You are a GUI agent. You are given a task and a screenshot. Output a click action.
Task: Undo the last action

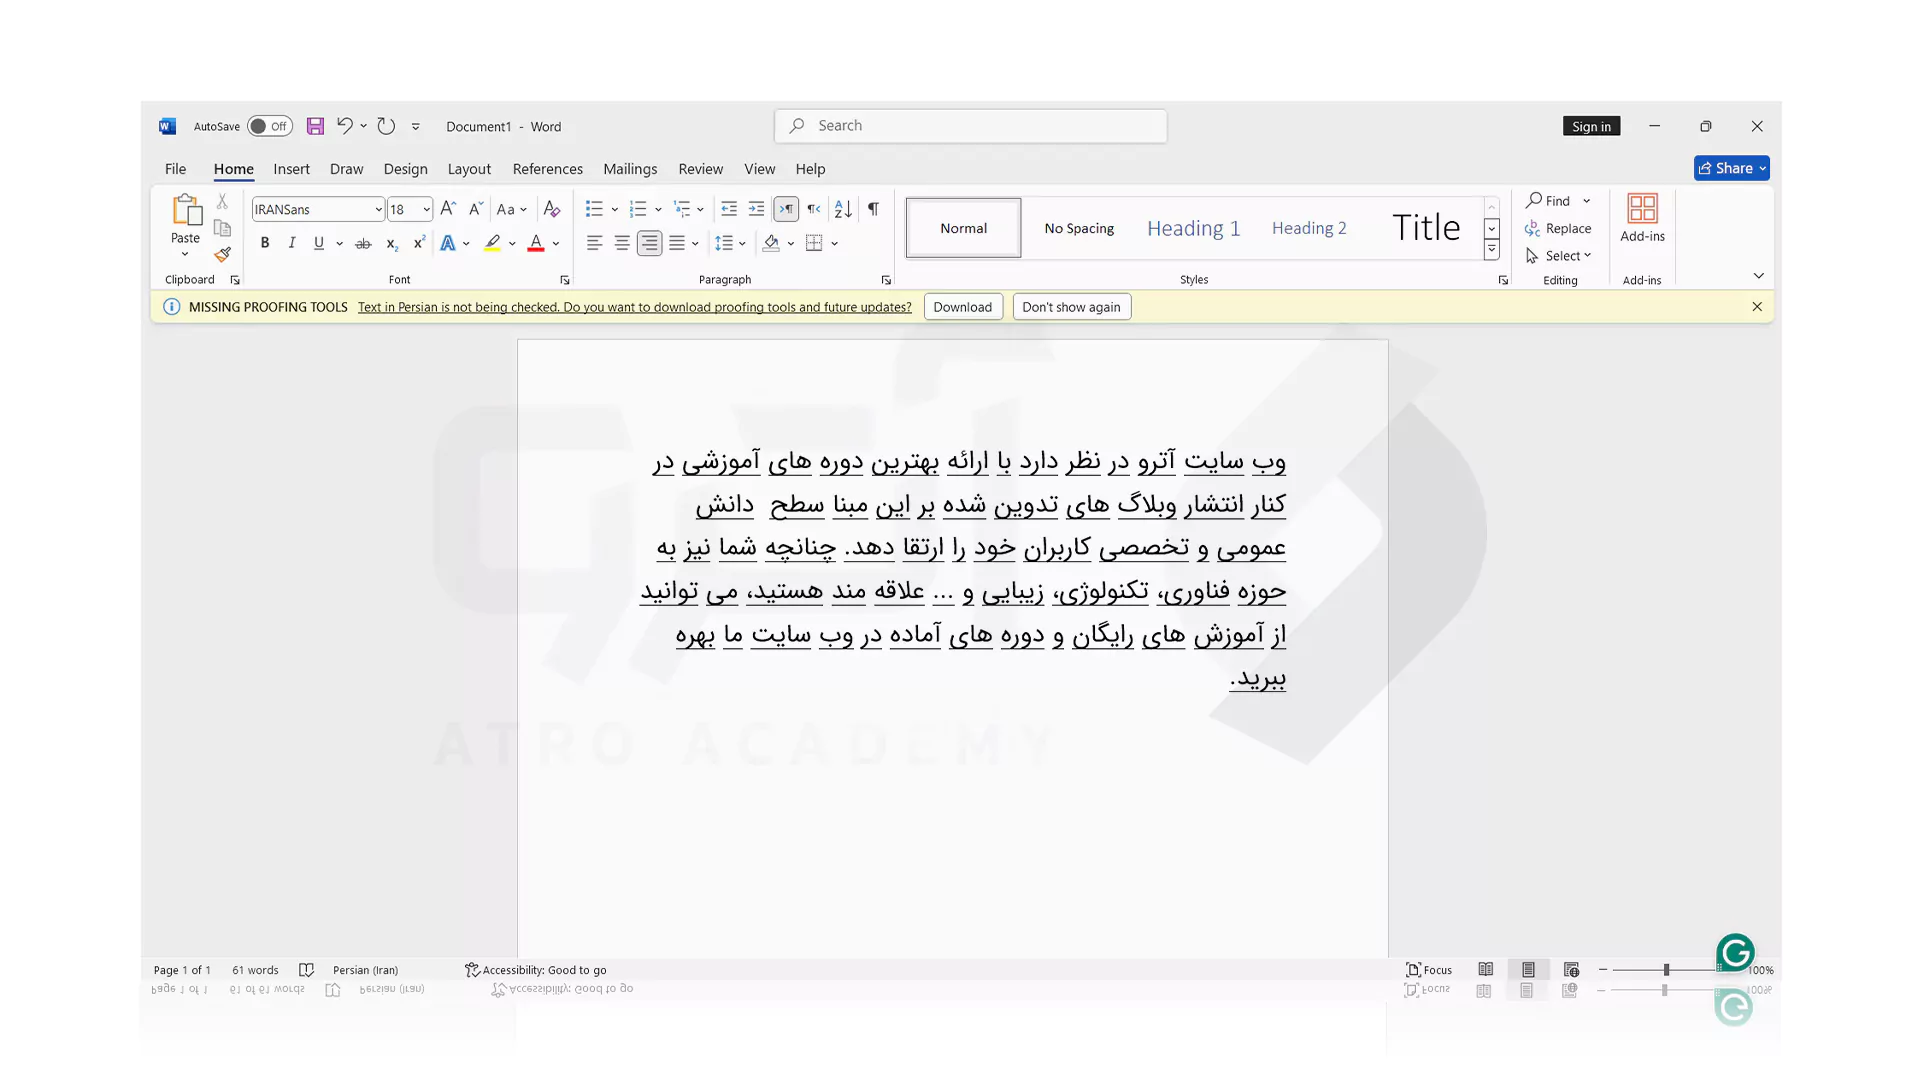tap(344, 126)
